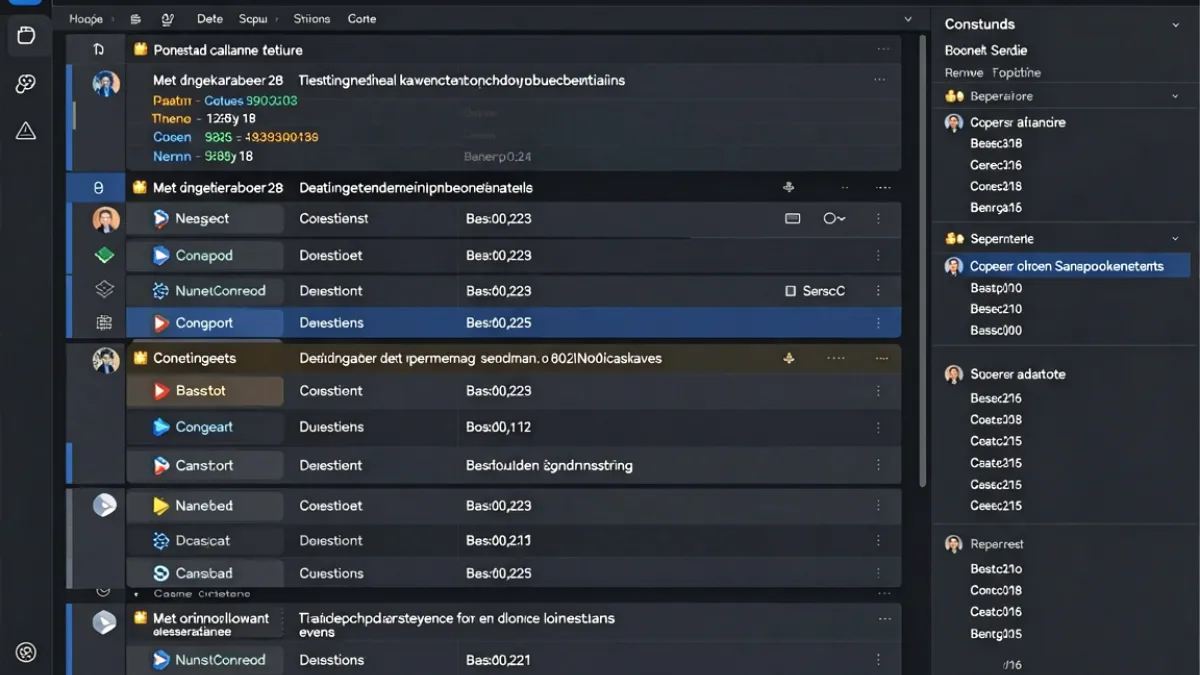Select the stacked layers icon beside NunetConreod
The height and width of the screenshot is (675, 1200).
click(x=105, y=290)
